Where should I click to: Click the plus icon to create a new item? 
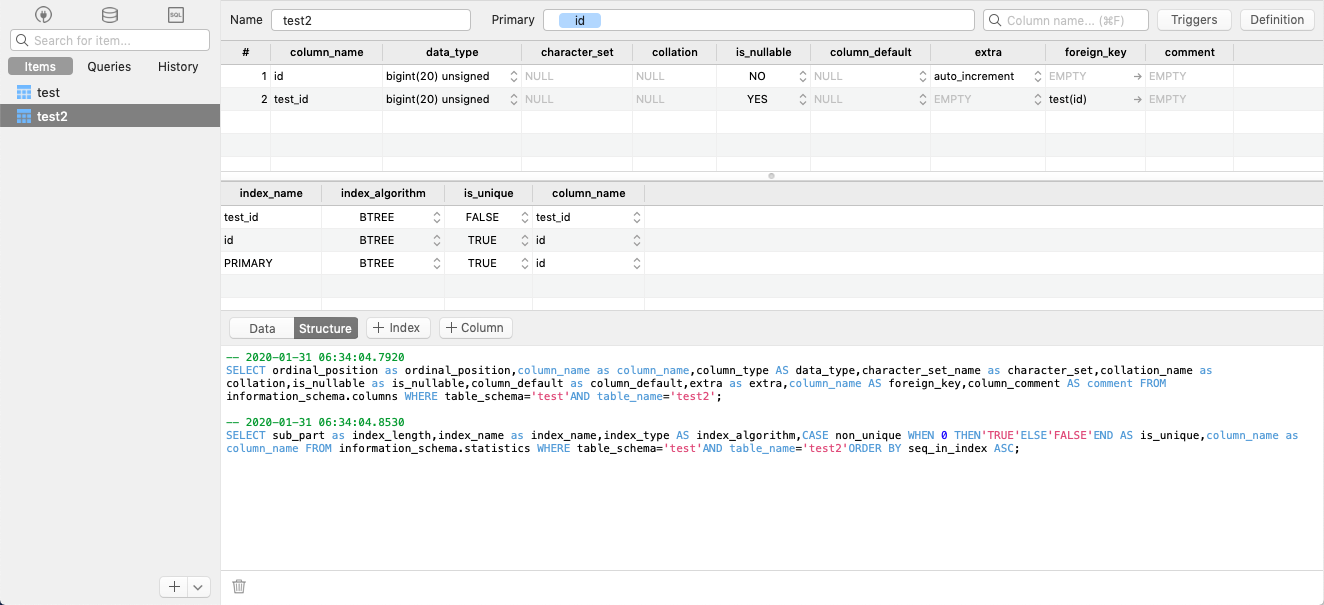pyautogui.click(x=172, y=587)
